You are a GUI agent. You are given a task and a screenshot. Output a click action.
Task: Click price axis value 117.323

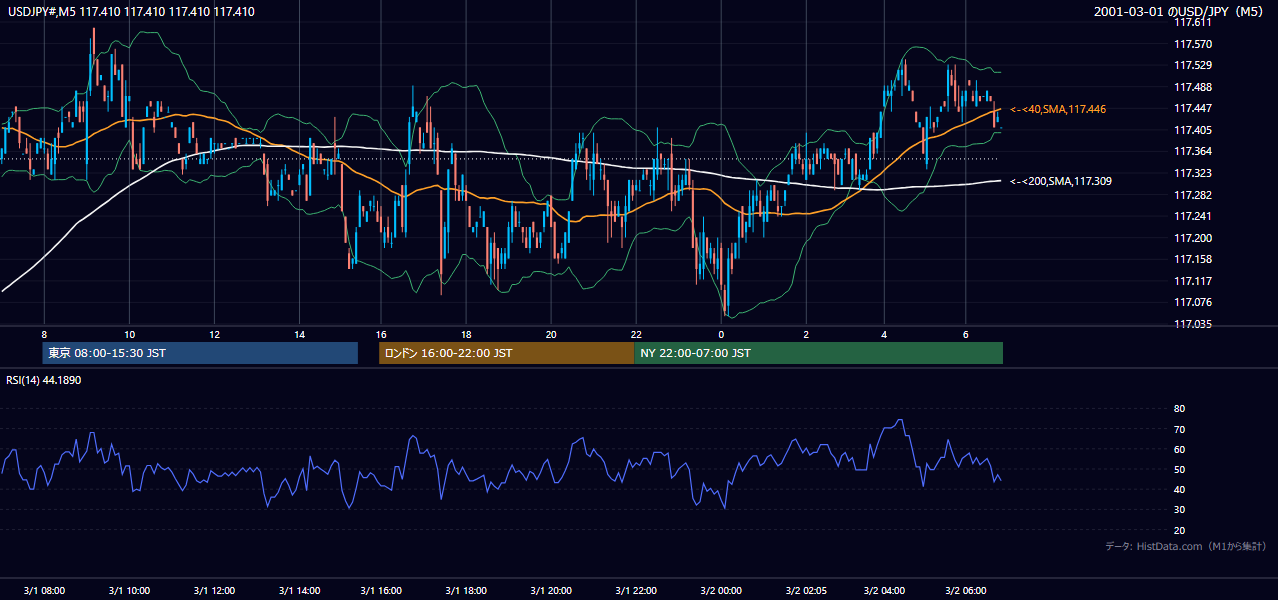point(1192,173)
